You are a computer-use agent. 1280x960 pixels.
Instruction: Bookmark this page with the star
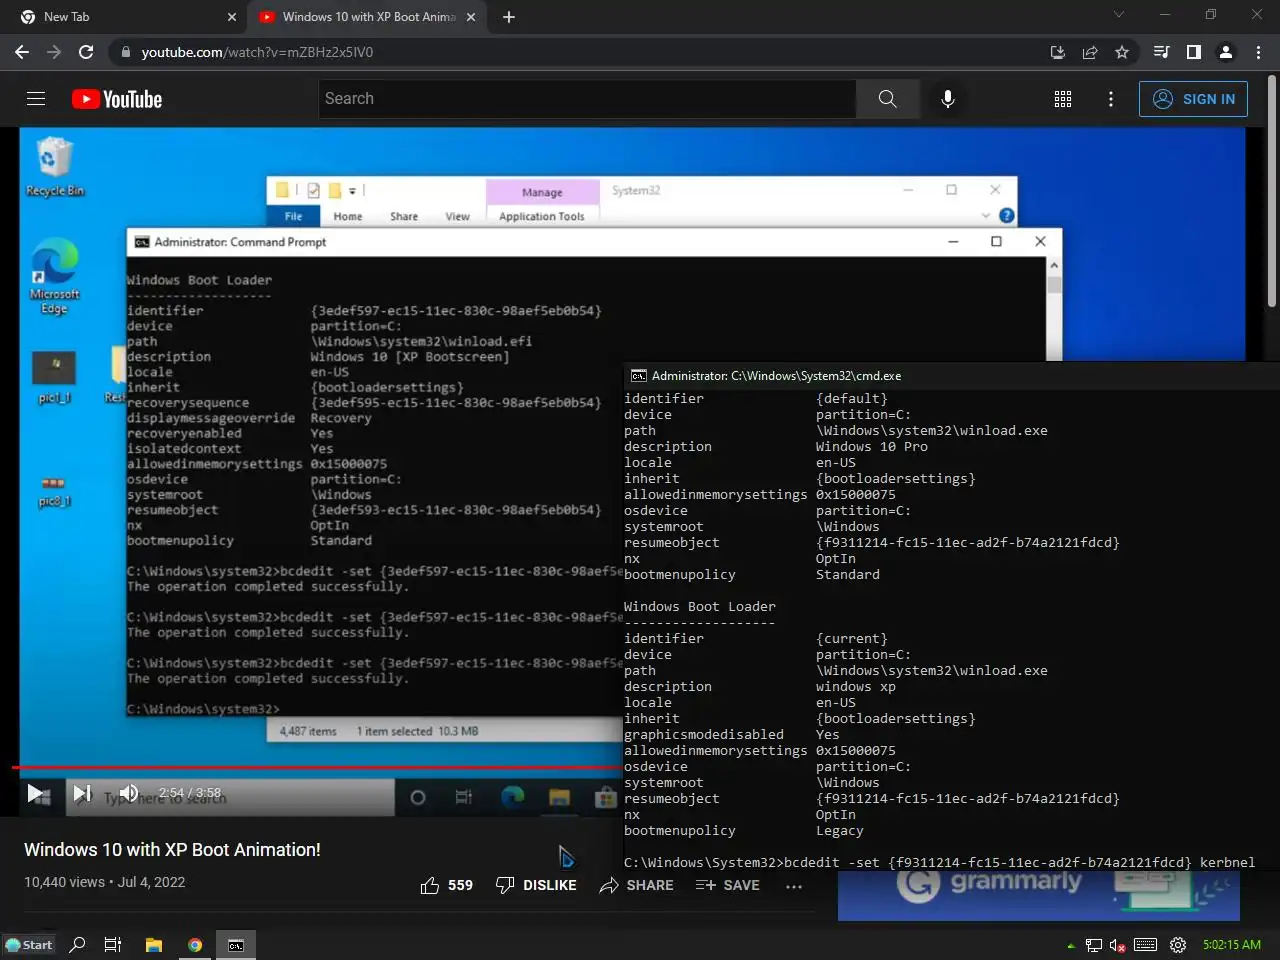click(x=1122, y=52)
